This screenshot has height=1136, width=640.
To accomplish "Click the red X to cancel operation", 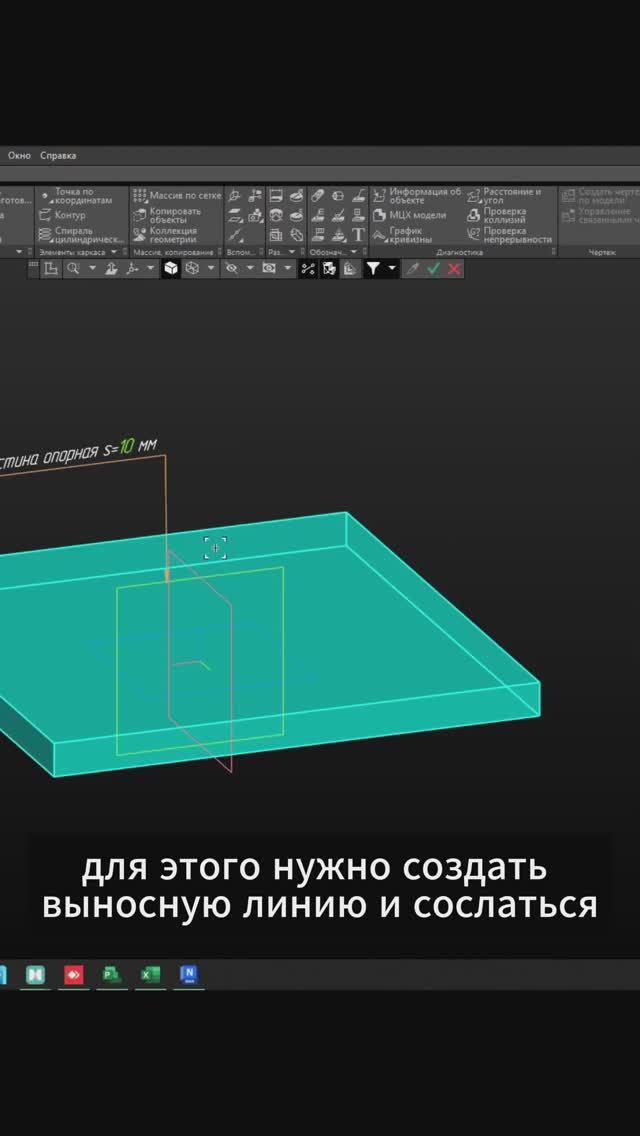I will pyautogui.click(x=454, y=269).
